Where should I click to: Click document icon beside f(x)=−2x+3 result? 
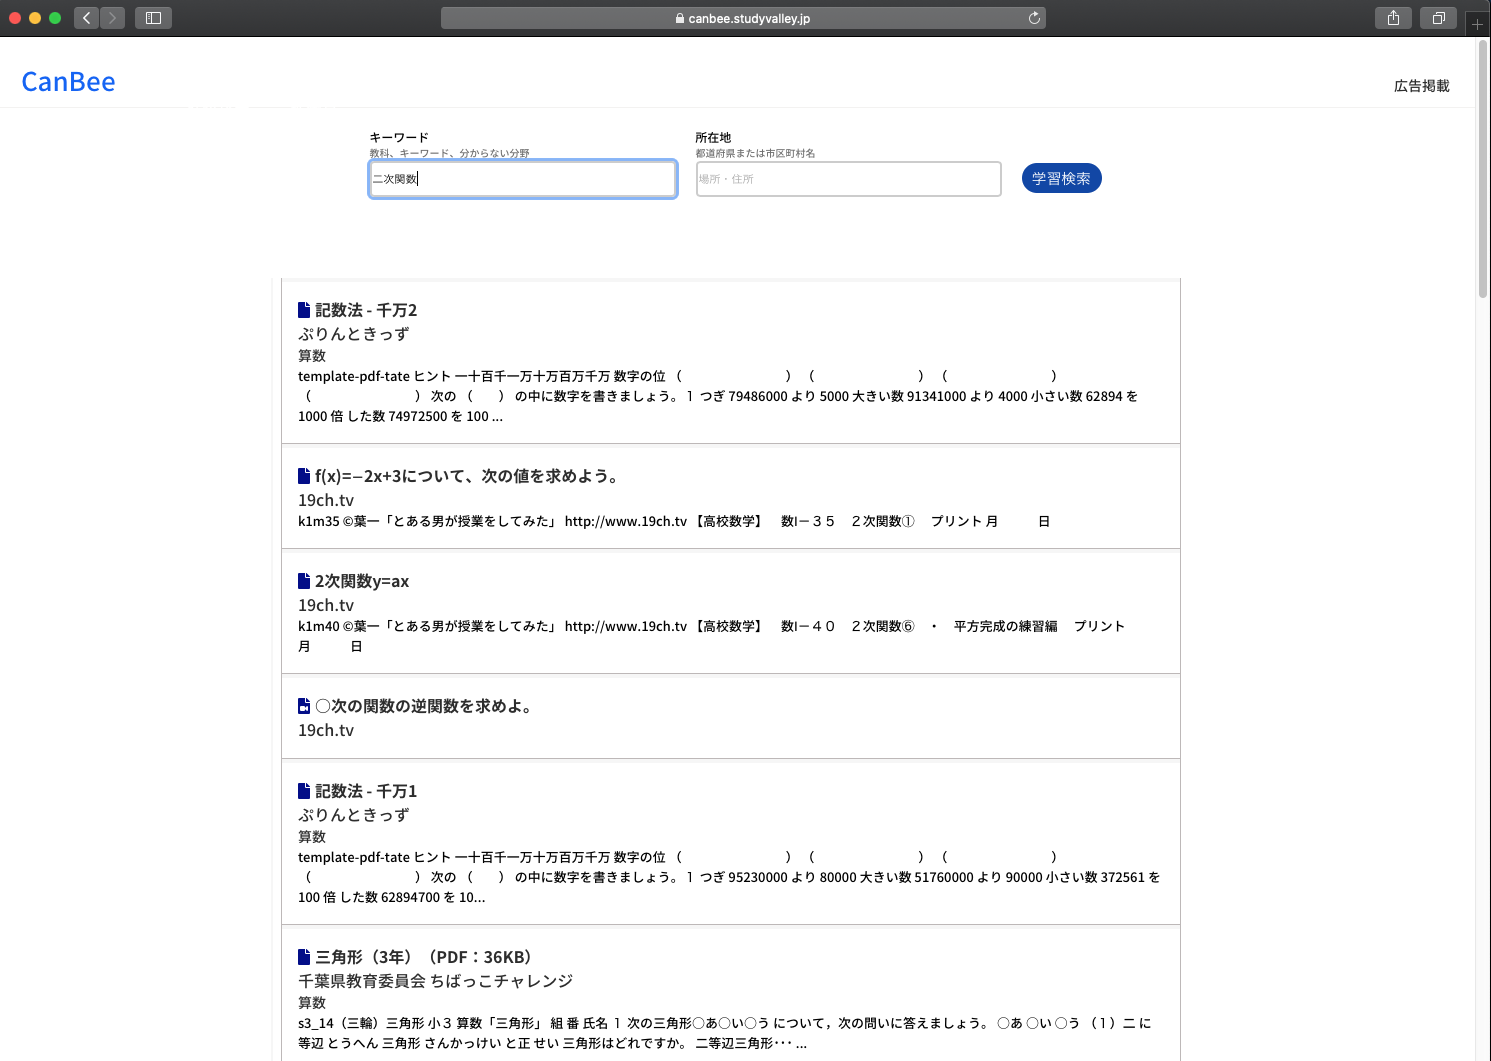click(x=304, y=476)
